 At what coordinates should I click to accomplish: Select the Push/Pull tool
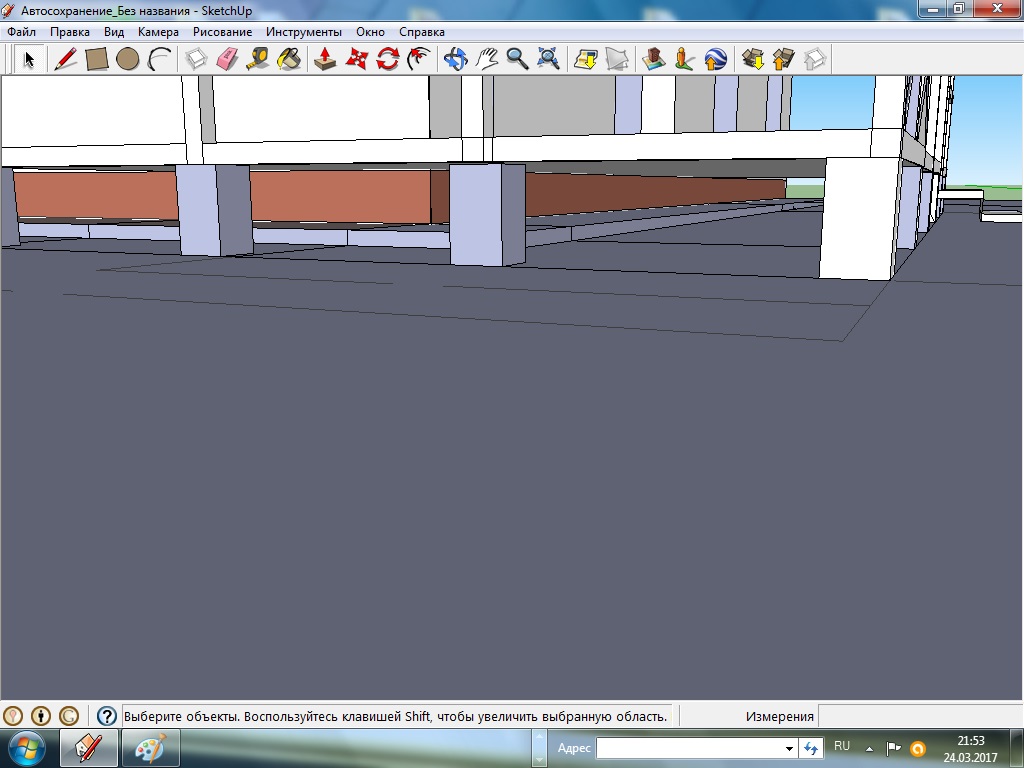(x=325, y=59)
